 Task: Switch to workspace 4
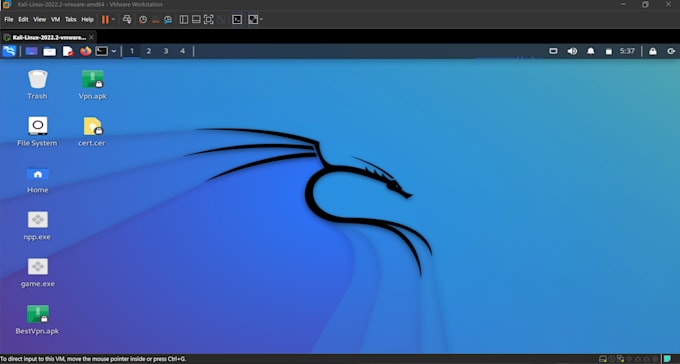182,51
